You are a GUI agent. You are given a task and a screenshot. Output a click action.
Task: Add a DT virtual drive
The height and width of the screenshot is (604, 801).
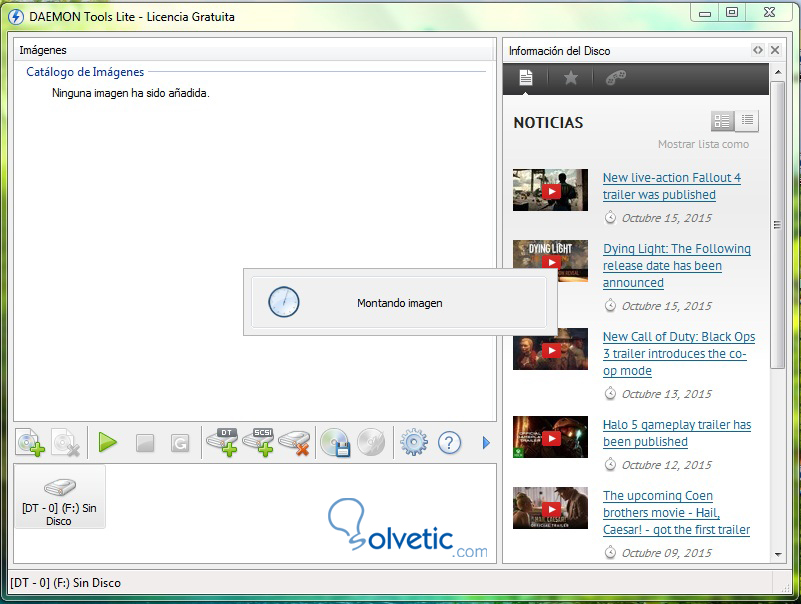pyautogui.click(x=222, y=442)
